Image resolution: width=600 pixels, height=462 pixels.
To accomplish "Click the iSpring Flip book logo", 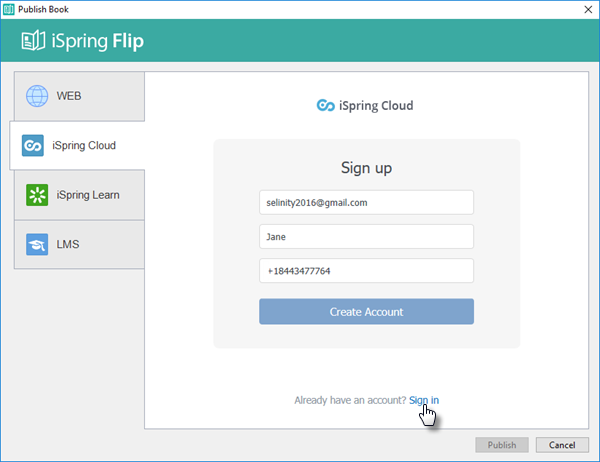I will click(33, 41).
